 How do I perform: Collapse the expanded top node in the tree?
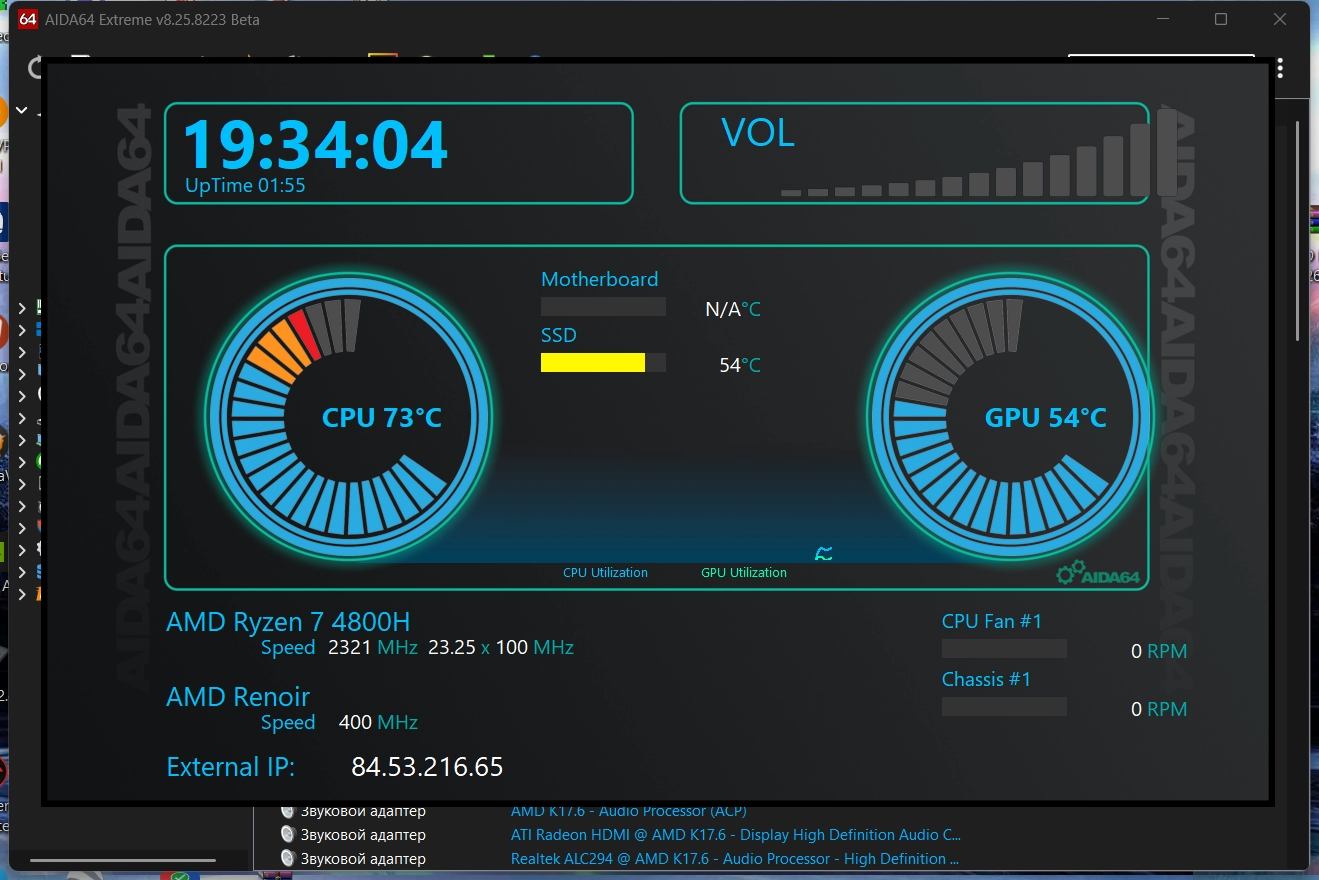(x=22, y=112)
